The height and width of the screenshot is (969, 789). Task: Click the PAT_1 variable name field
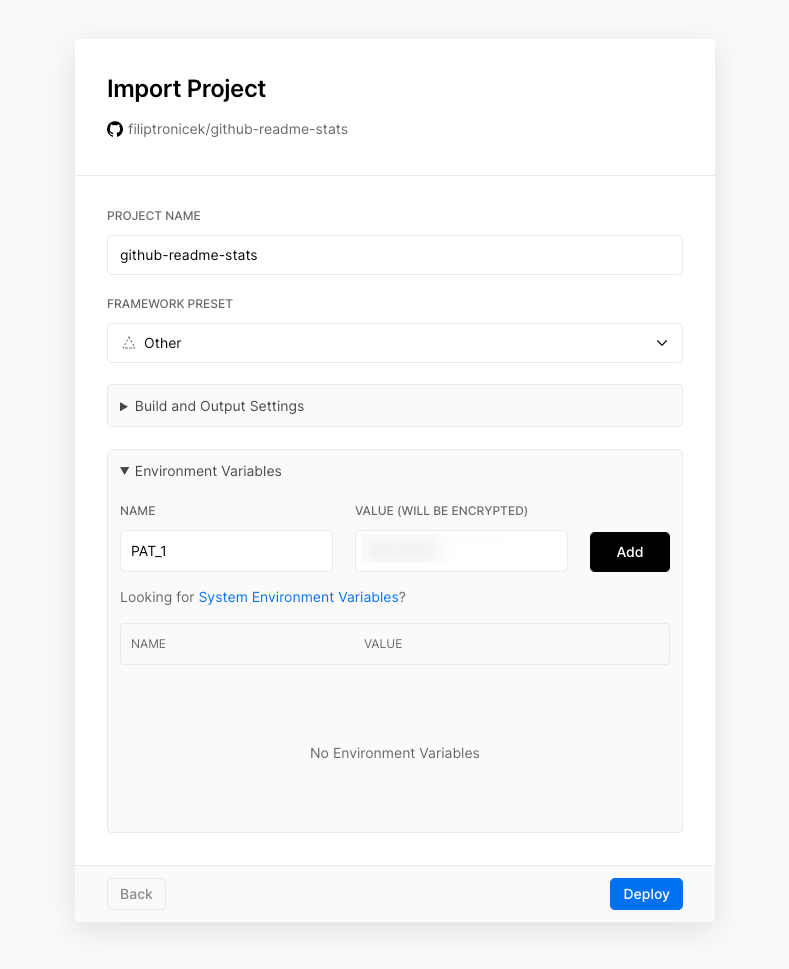point(226,551)
